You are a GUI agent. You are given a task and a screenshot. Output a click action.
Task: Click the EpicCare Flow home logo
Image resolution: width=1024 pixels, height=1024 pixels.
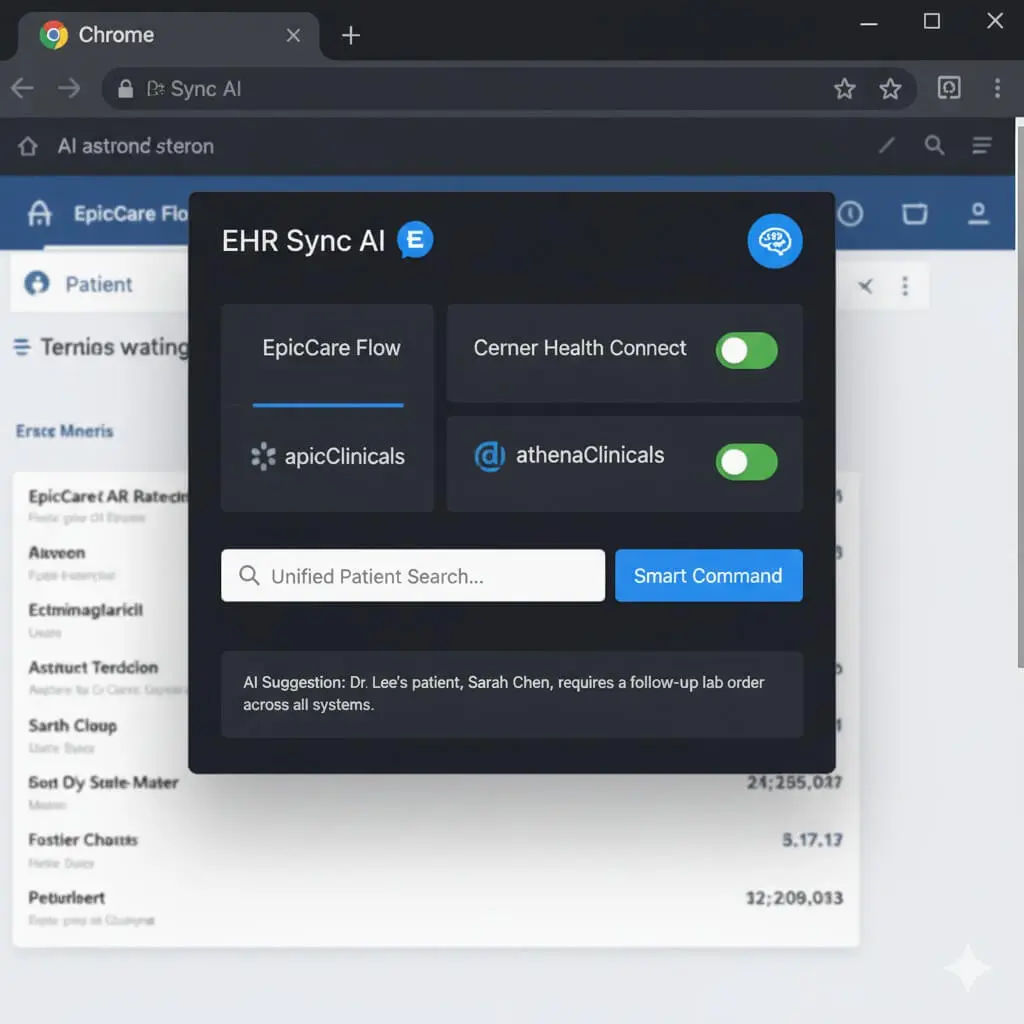(40, 213)
